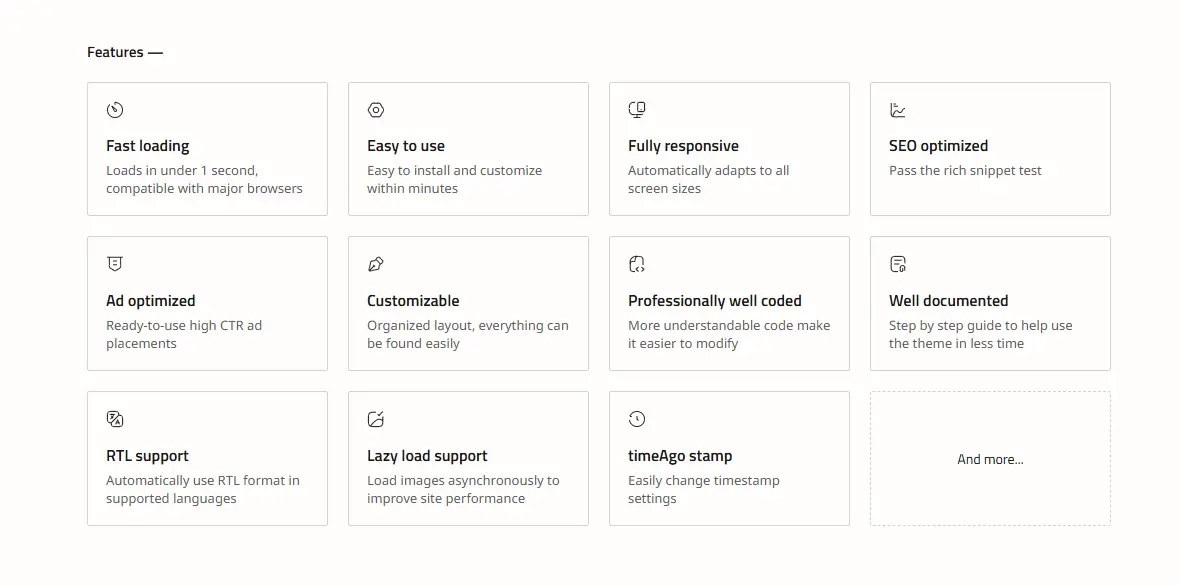Select the SEO optimized heading
Screen dimensions: 1180x586
[x=938, y=146]
